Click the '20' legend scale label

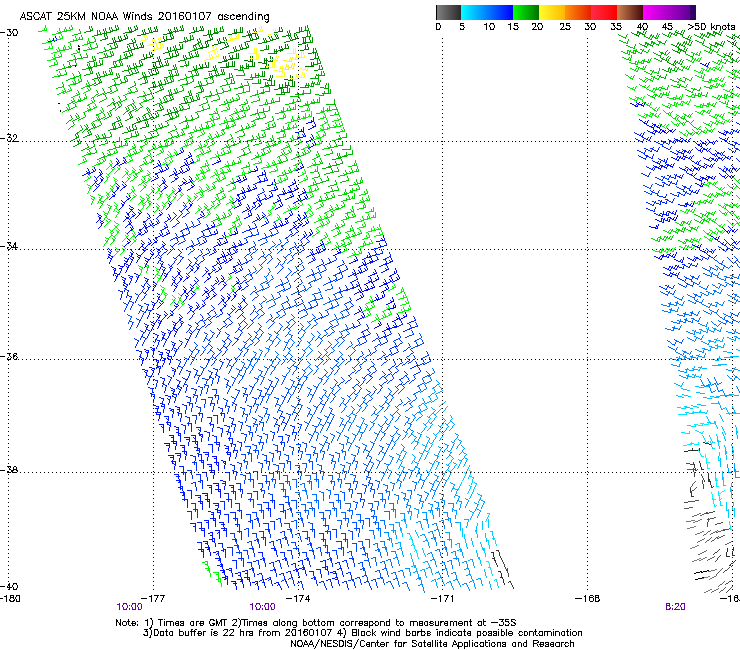tap(537, 27)
